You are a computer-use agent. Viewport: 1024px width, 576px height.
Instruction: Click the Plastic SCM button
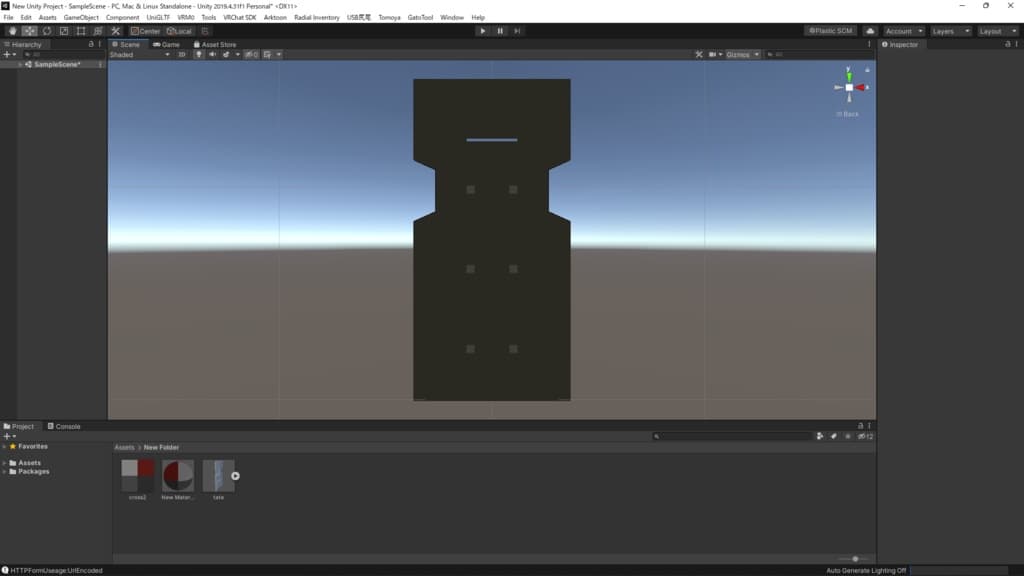tap(830, 31)
